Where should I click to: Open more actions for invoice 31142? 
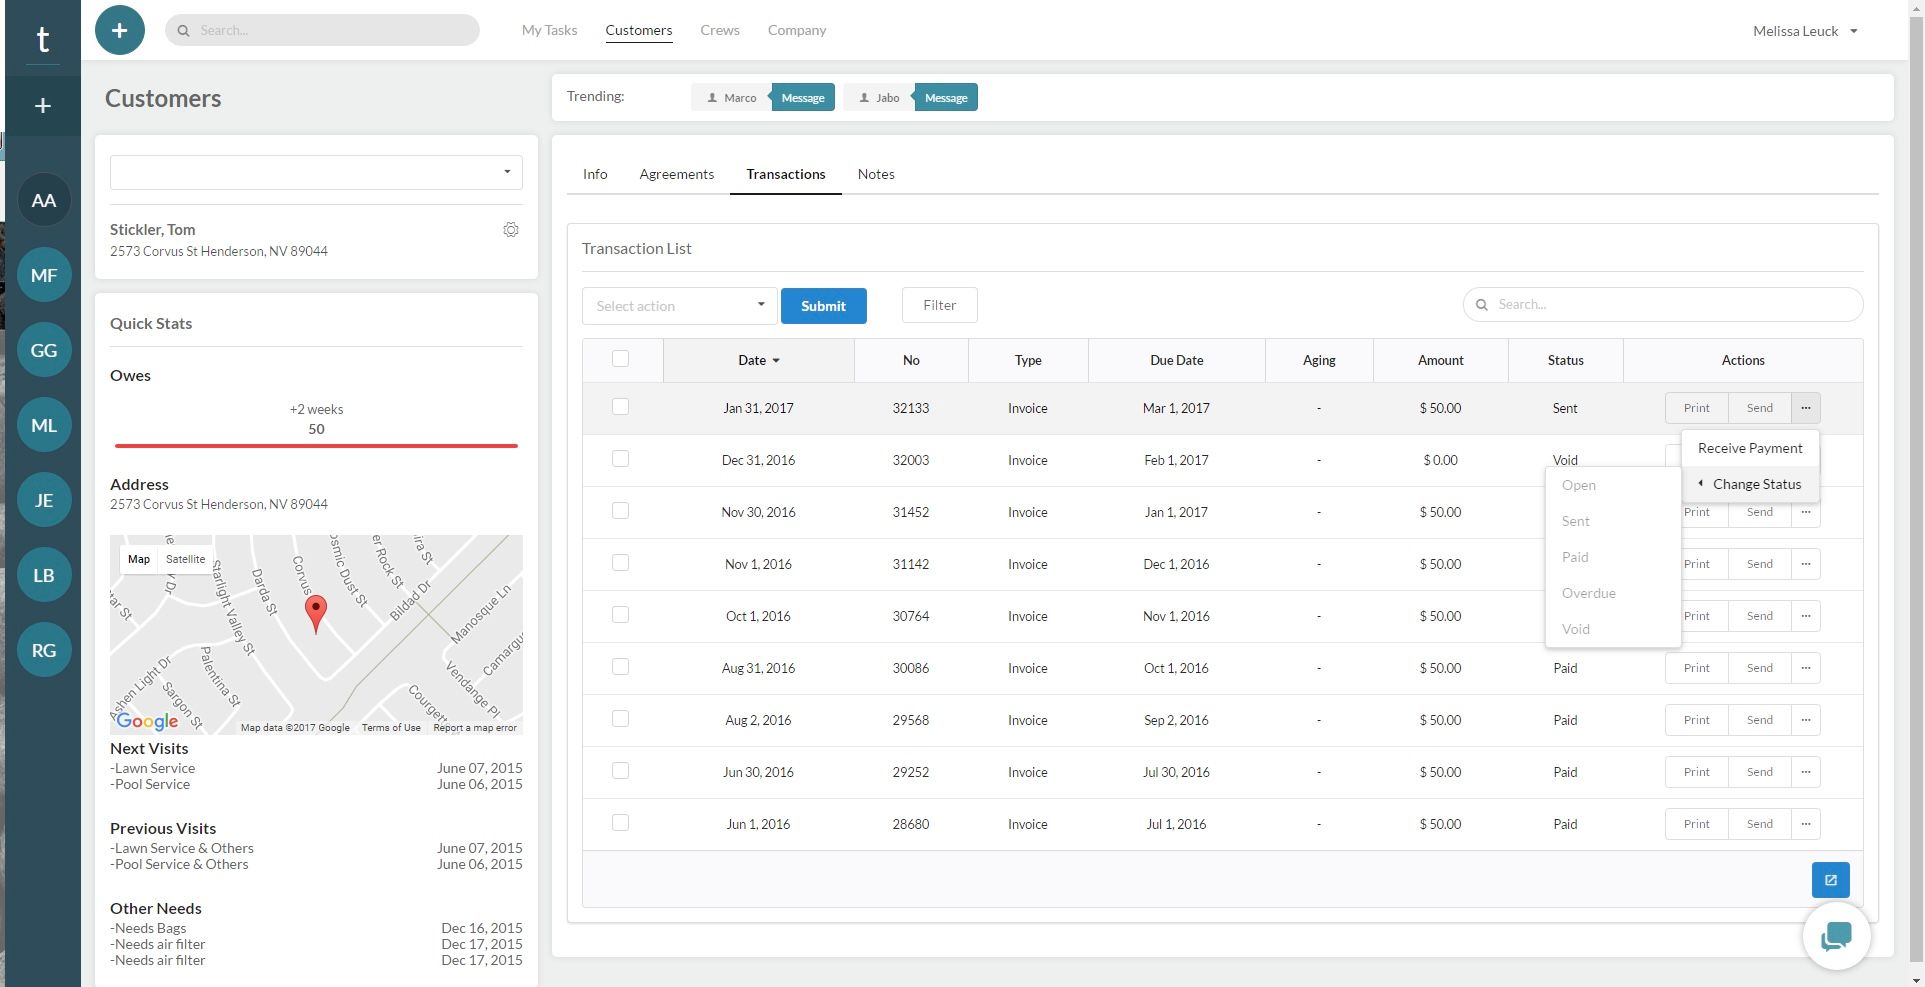point(1806,564)
